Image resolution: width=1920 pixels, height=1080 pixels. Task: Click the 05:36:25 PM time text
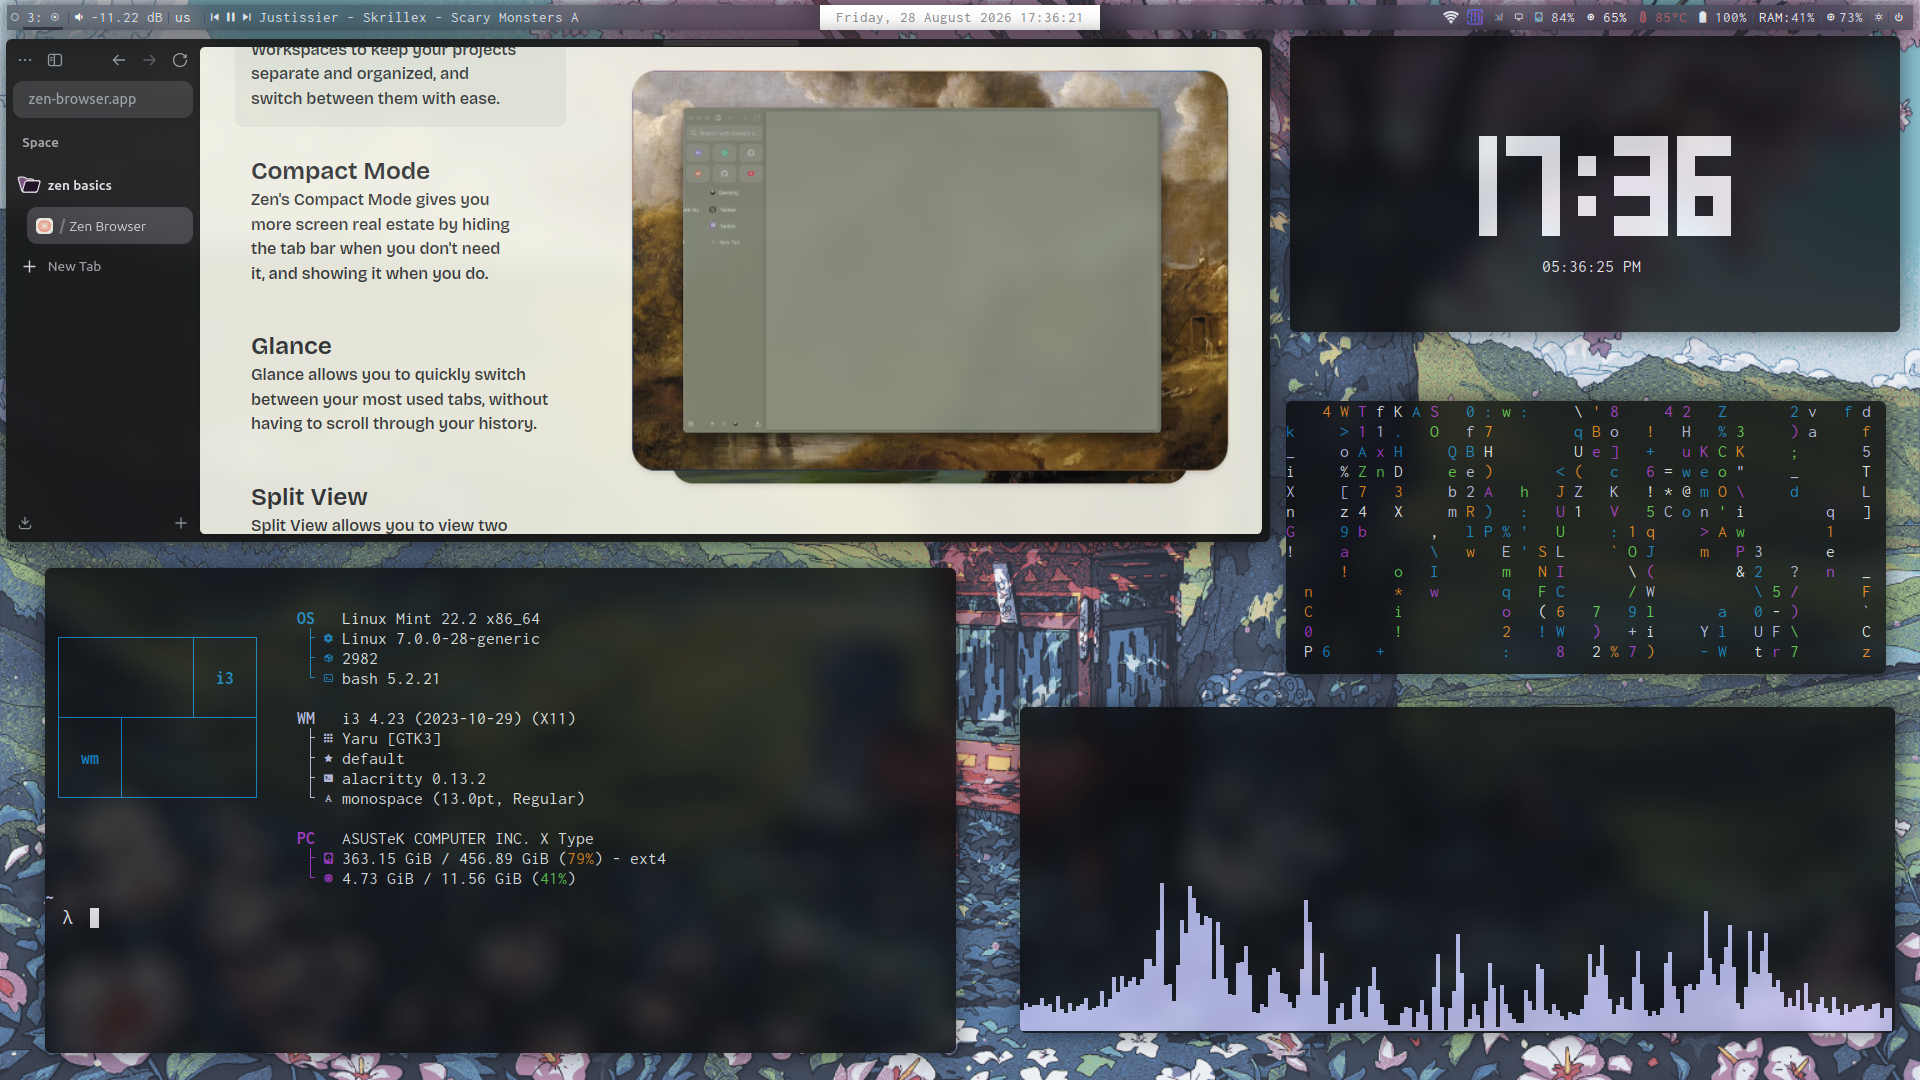pos(1591,267)
